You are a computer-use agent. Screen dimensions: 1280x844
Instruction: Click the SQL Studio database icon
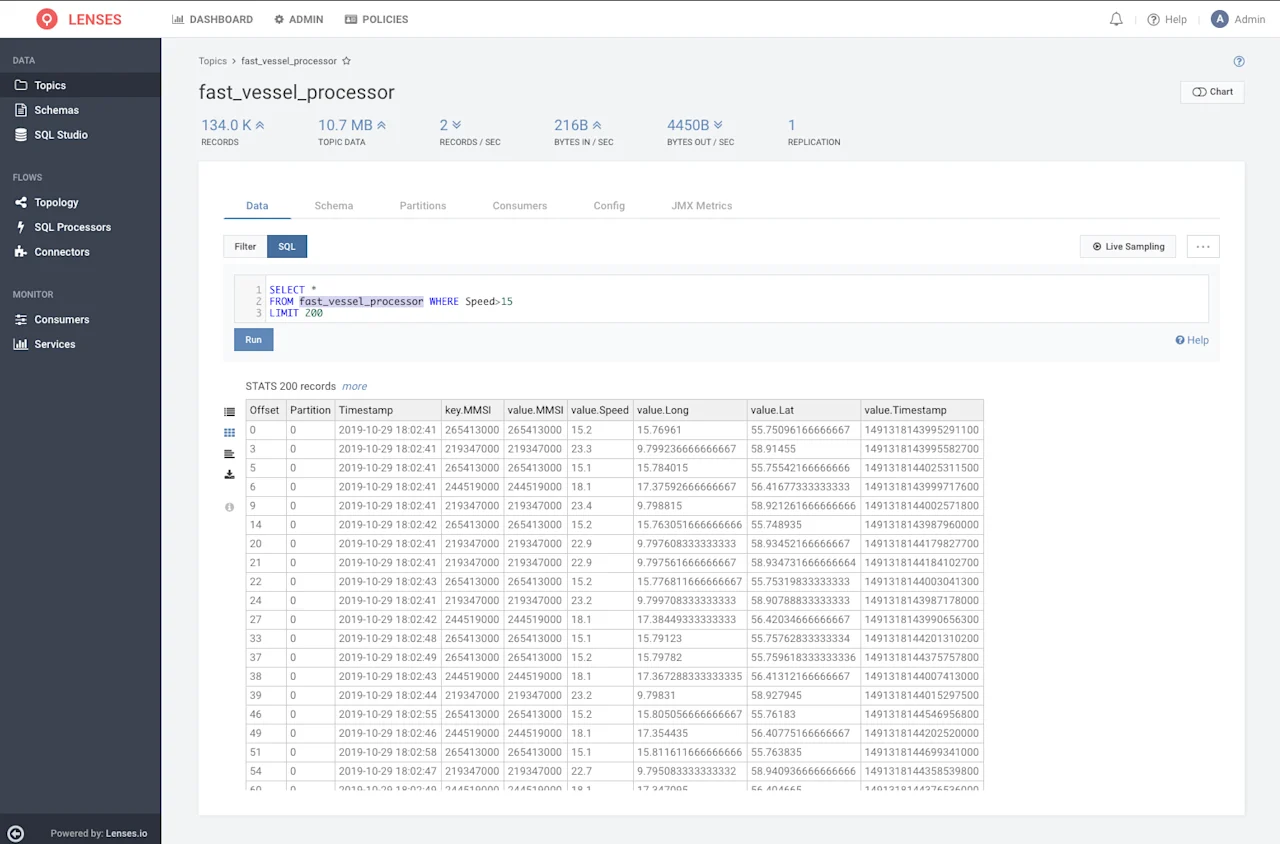[x=21, y=135]
